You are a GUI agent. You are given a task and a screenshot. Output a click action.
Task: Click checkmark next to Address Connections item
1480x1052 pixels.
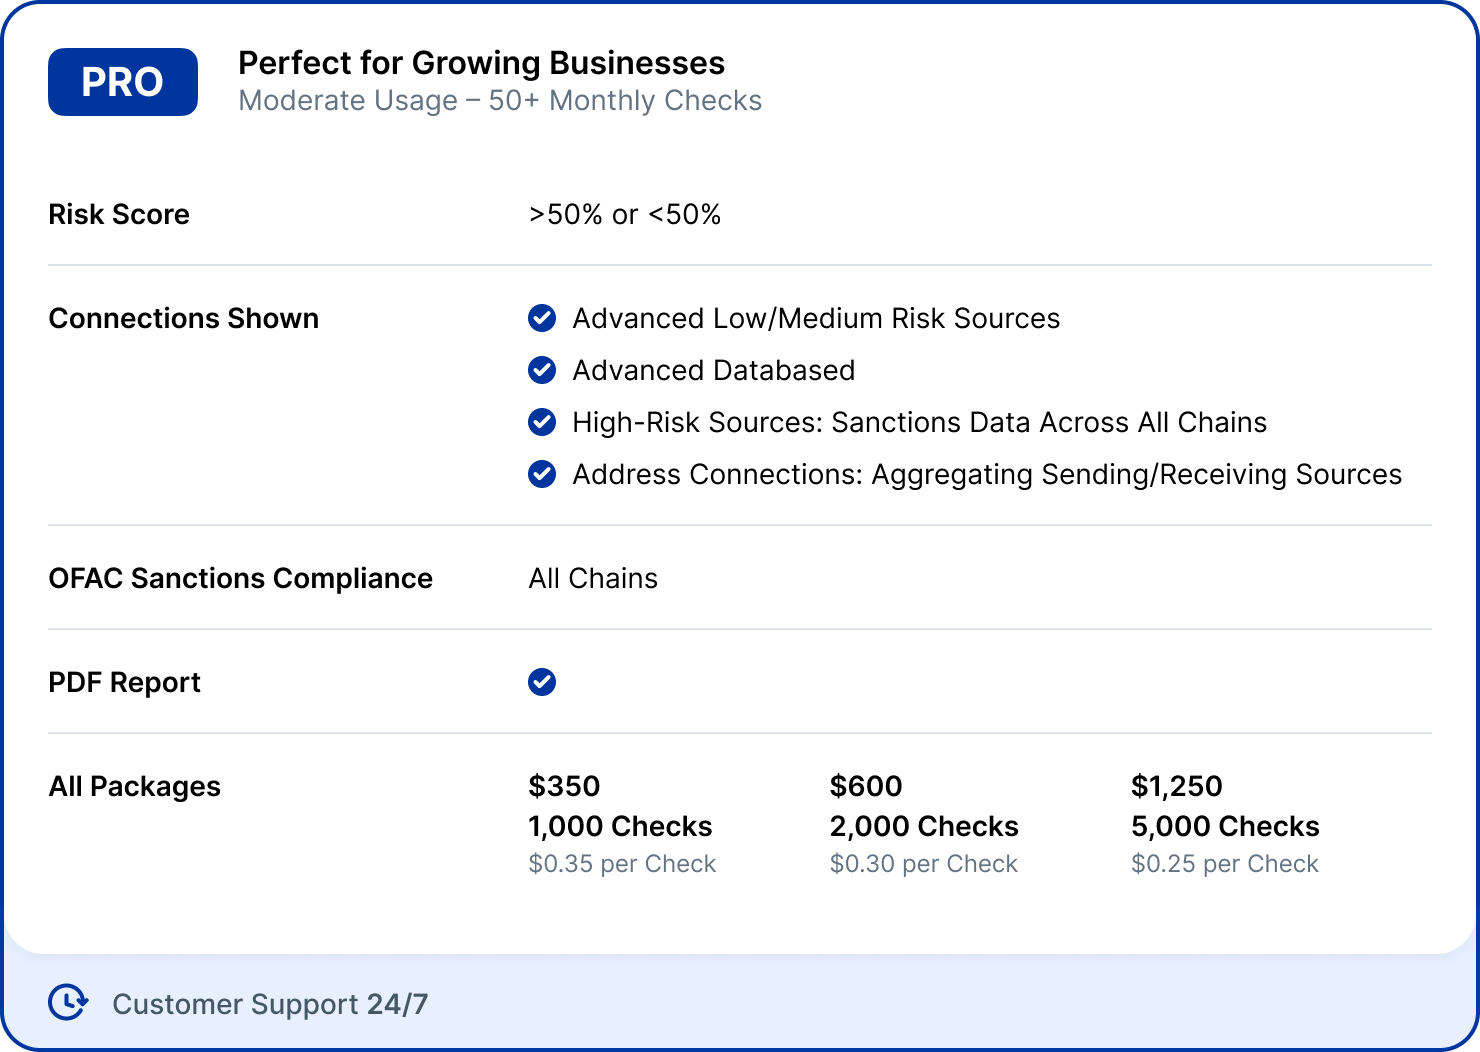542,474
